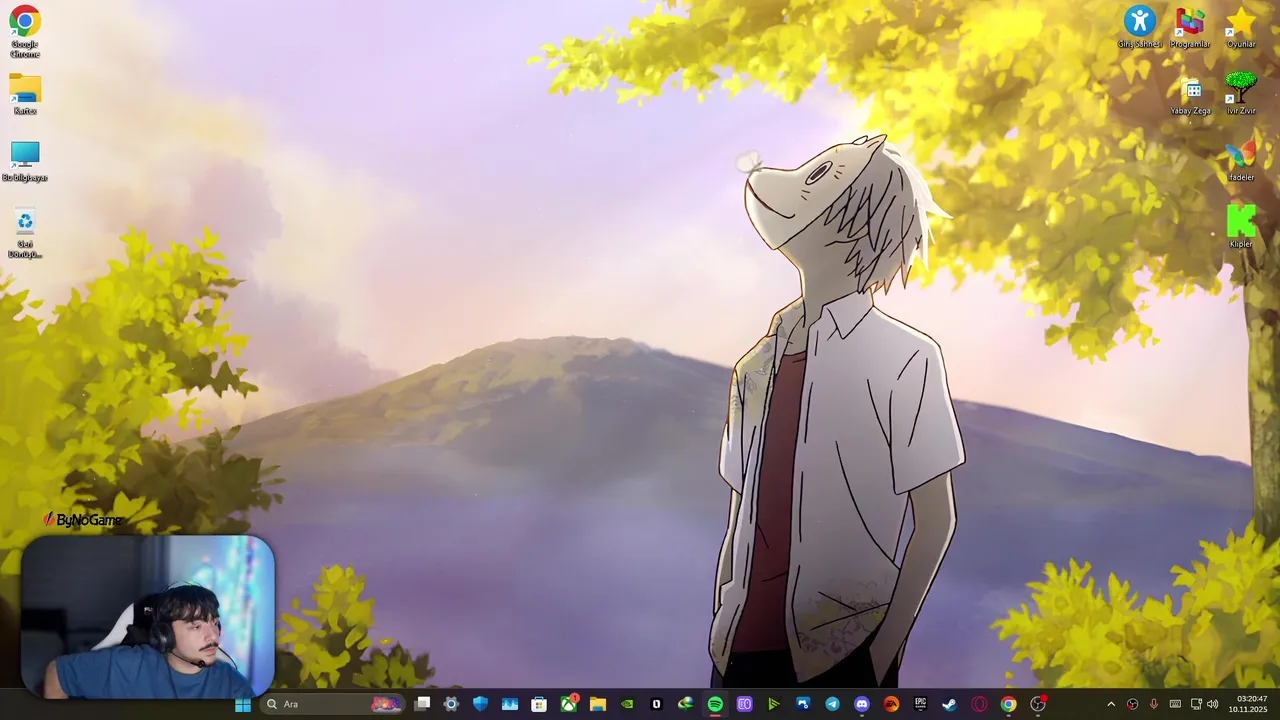
Task: Open Xbox app on taskbar
Action: point(569,704)
